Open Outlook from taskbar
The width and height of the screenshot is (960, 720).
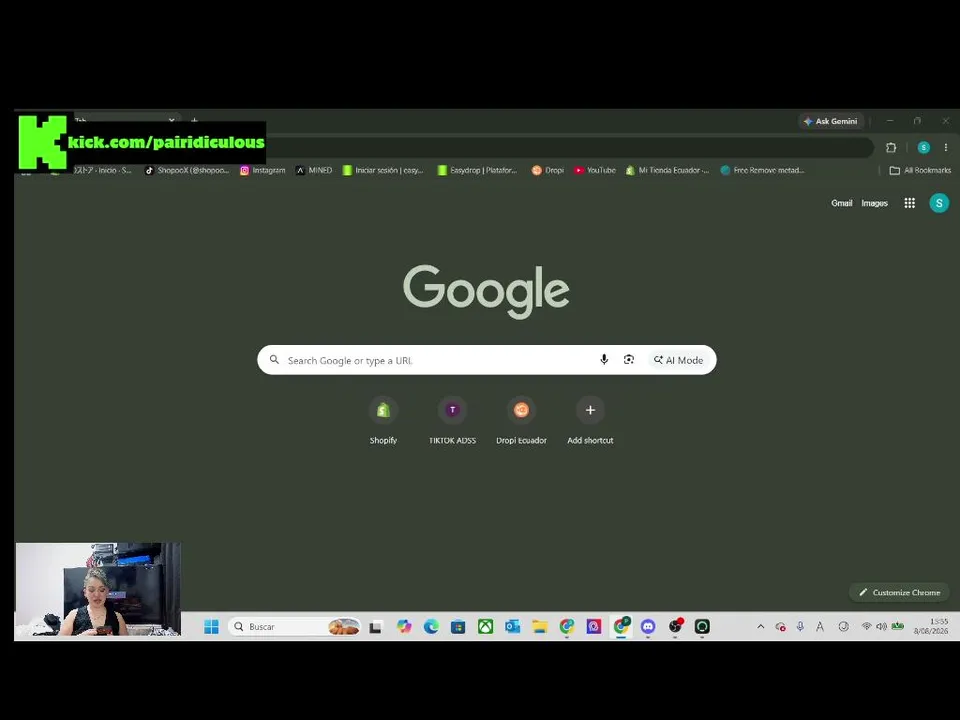tap(512, 626)
